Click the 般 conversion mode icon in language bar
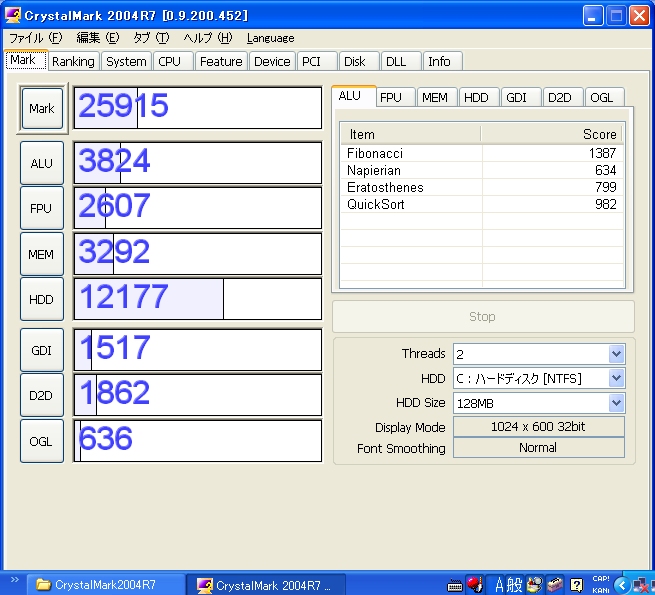Image resolution: width=655 pixels, height=595 pixels. click(x=514, y=585)
